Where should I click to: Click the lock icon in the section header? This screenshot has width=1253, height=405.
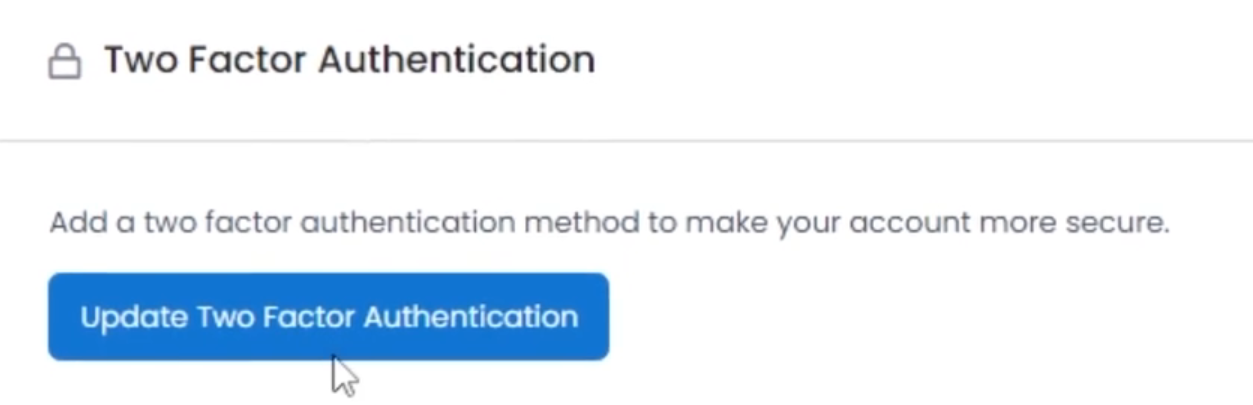pyautogui.click(x=65, y=62)
